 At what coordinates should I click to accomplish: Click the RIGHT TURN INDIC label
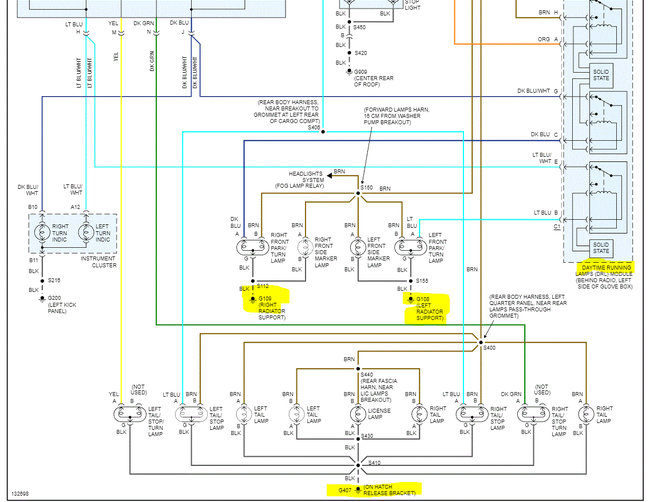(60, 233)
